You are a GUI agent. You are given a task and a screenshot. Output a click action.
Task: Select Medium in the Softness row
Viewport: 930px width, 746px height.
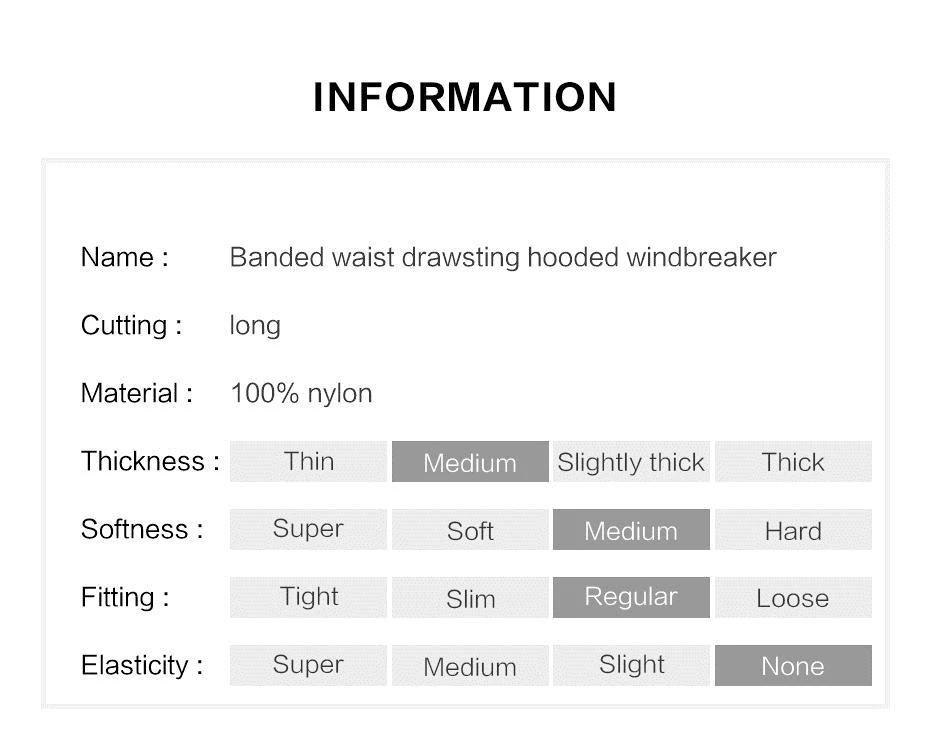[x=632, y=530]
